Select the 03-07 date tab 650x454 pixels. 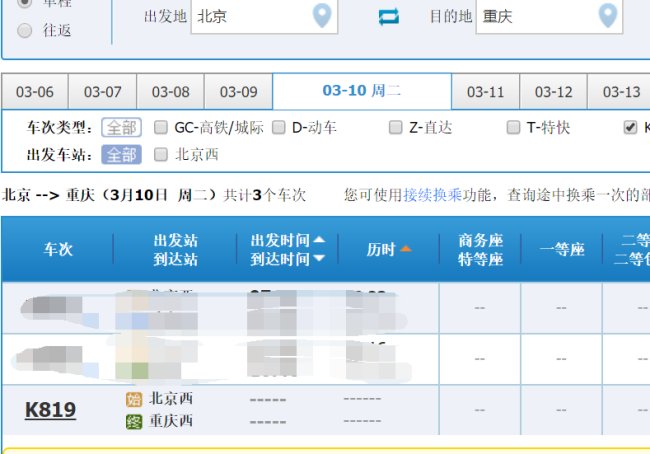(x=102, y=92)
